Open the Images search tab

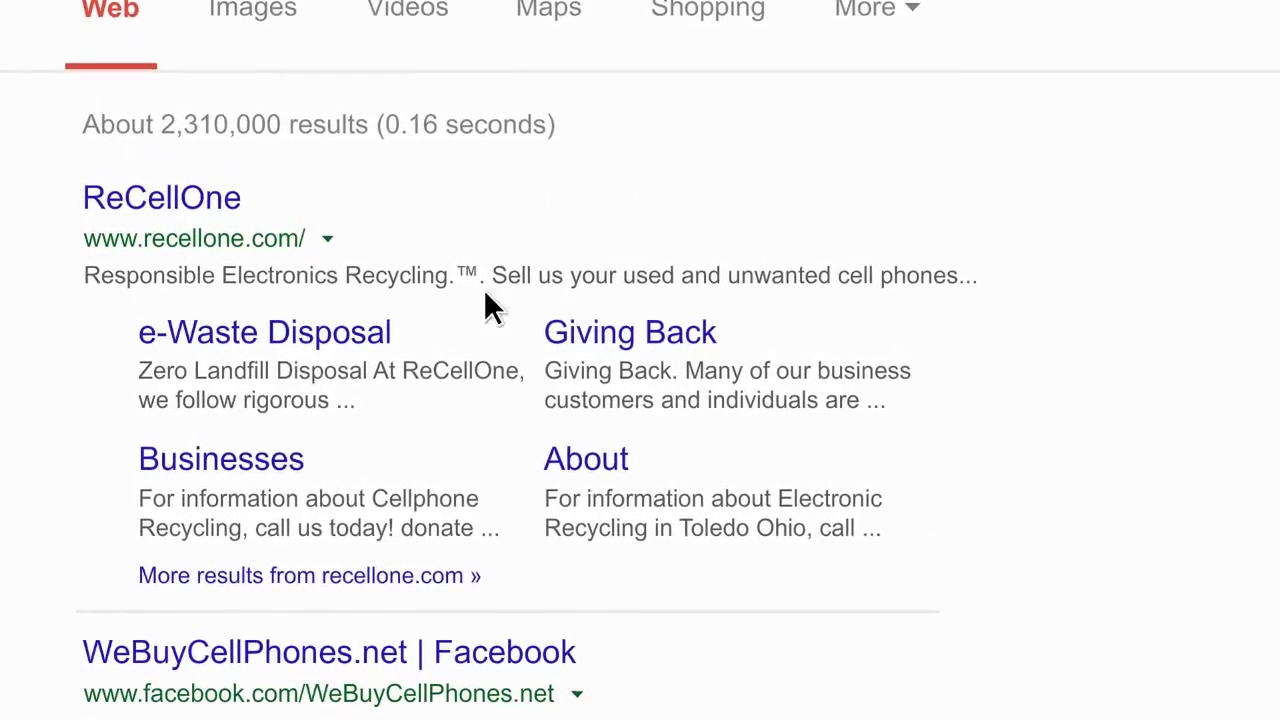pos(252,11)
